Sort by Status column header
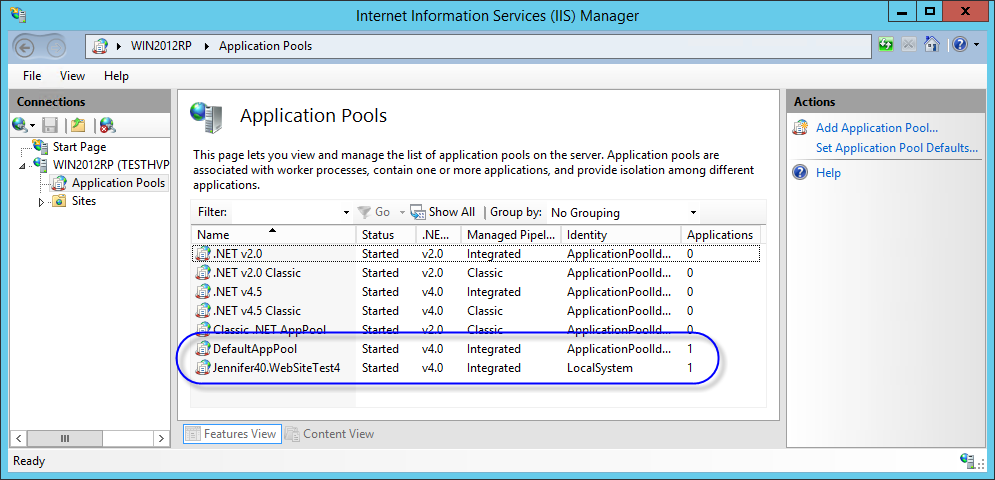 pos(386,234)
